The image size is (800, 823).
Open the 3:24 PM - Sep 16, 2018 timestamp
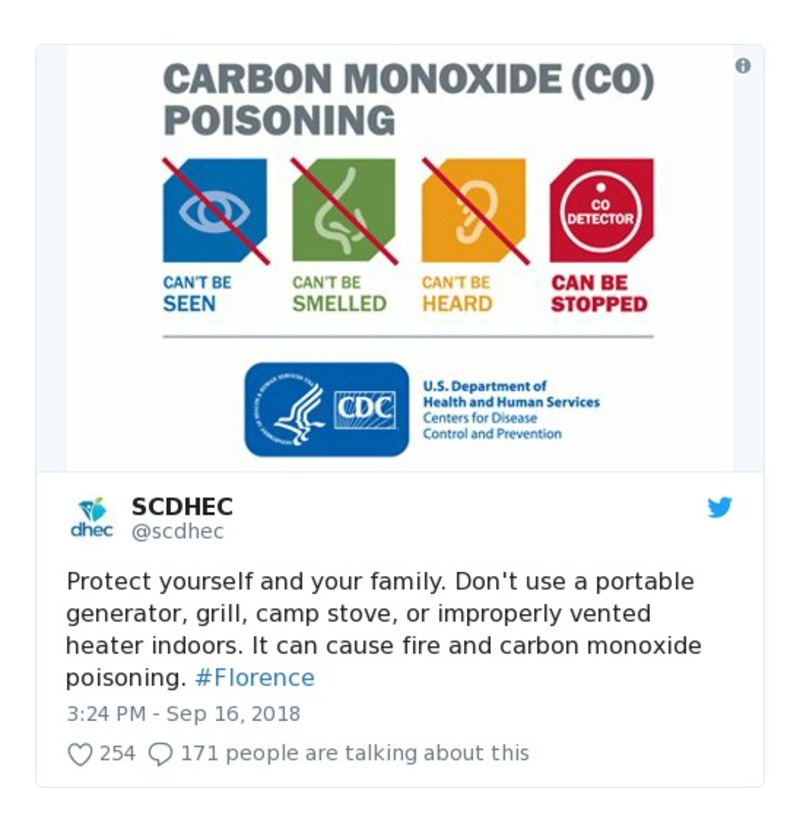183,715
